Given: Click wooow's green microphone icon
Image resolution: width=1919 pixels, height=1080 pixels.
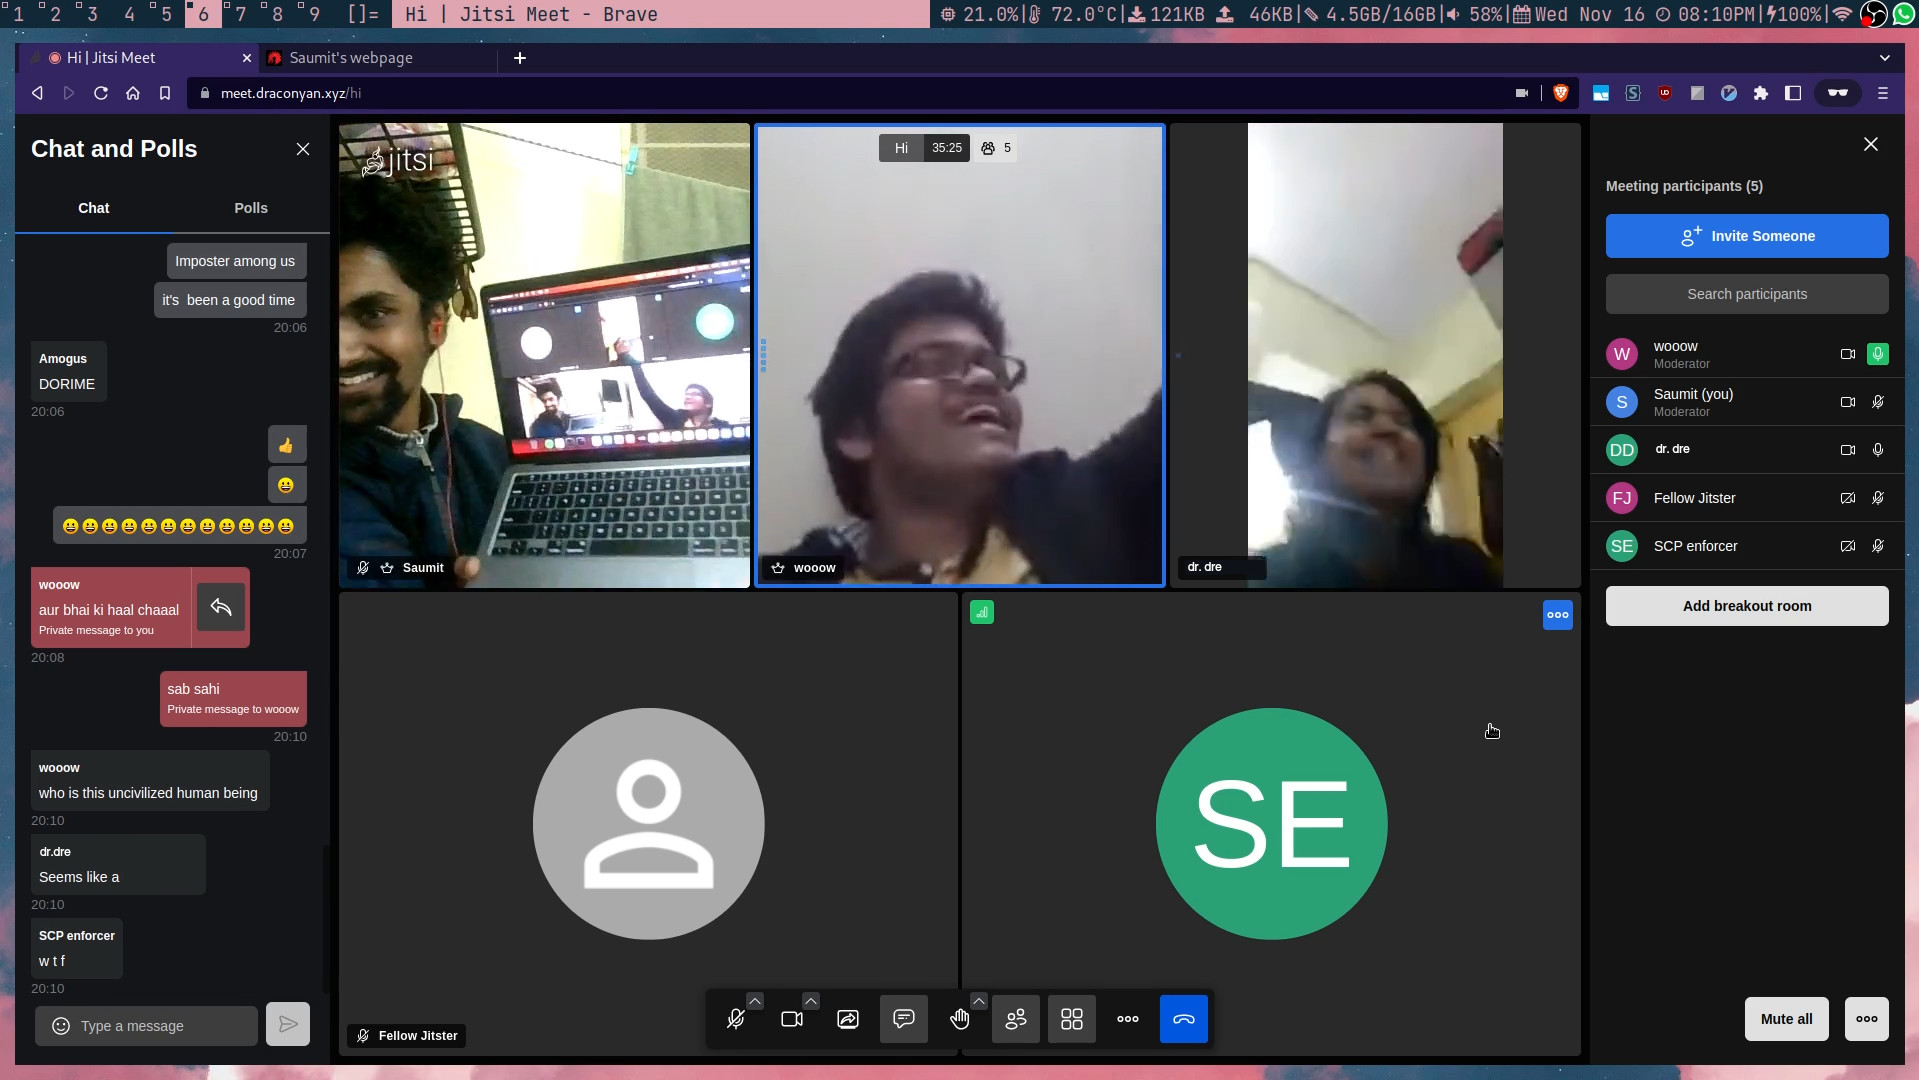Looking at the screenshot, I should [1878, 354].
